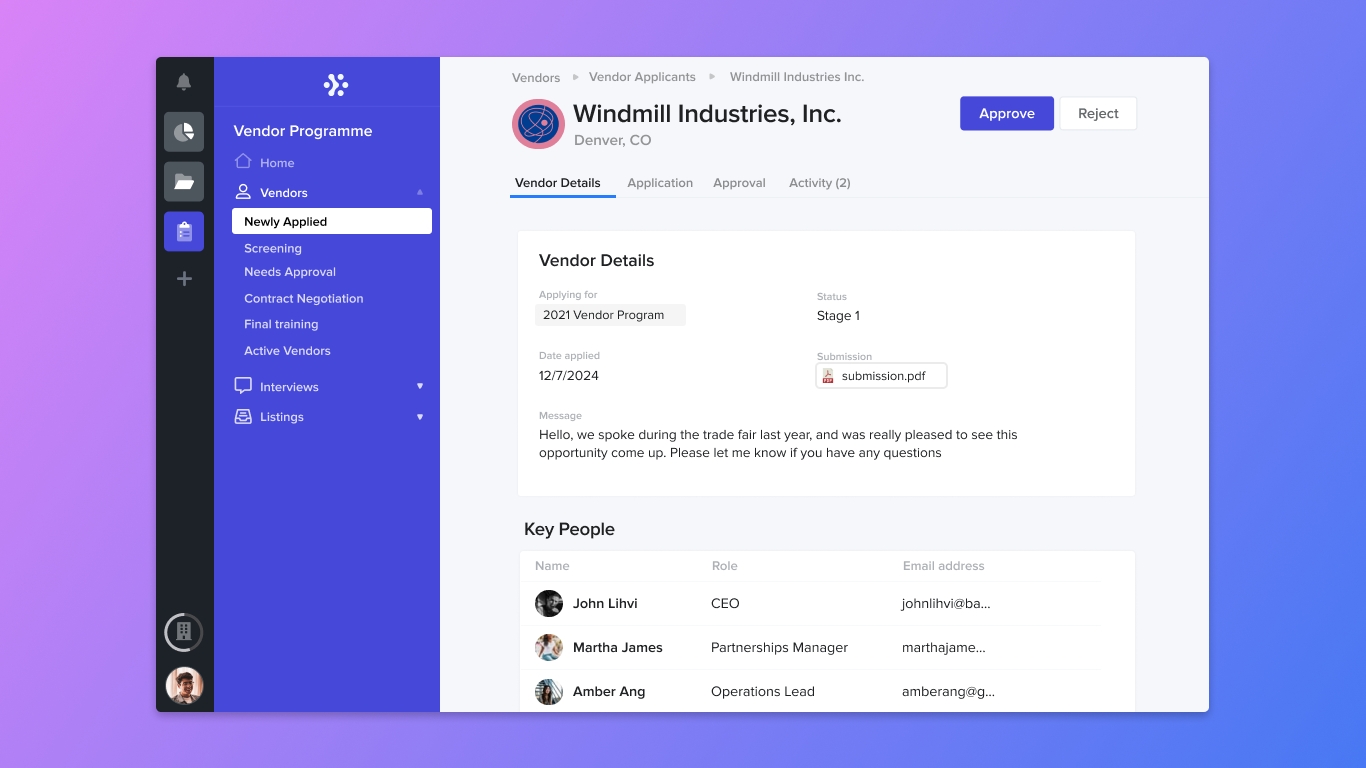
Task: Expand the Listings section arrow
Action: (x=420, y=417)
